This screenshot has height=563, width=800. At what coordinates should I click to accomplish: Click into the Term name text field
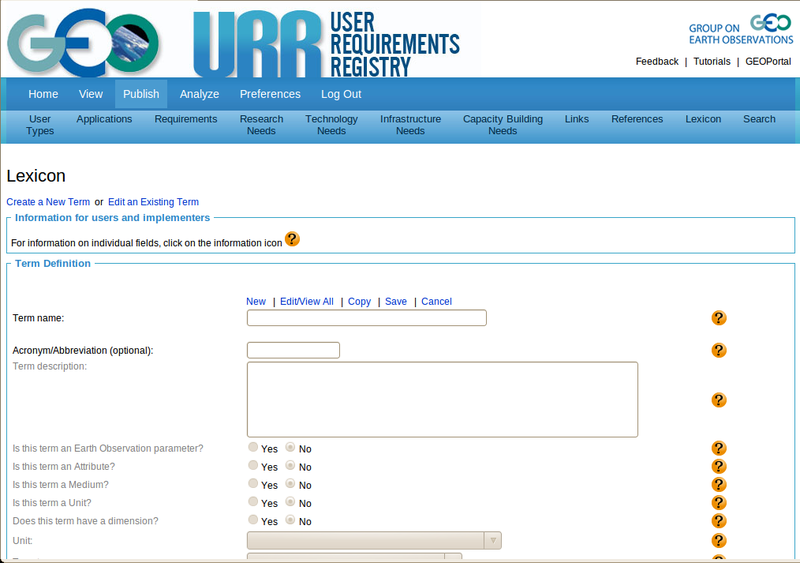[x=366, y=318]
